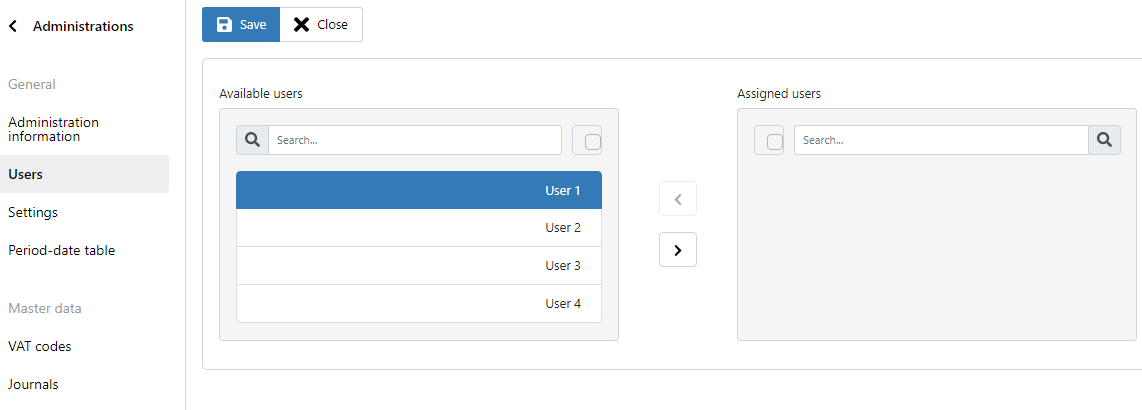Click the X icon on Close button
The image size is (1142, 410).
(301, 25)
